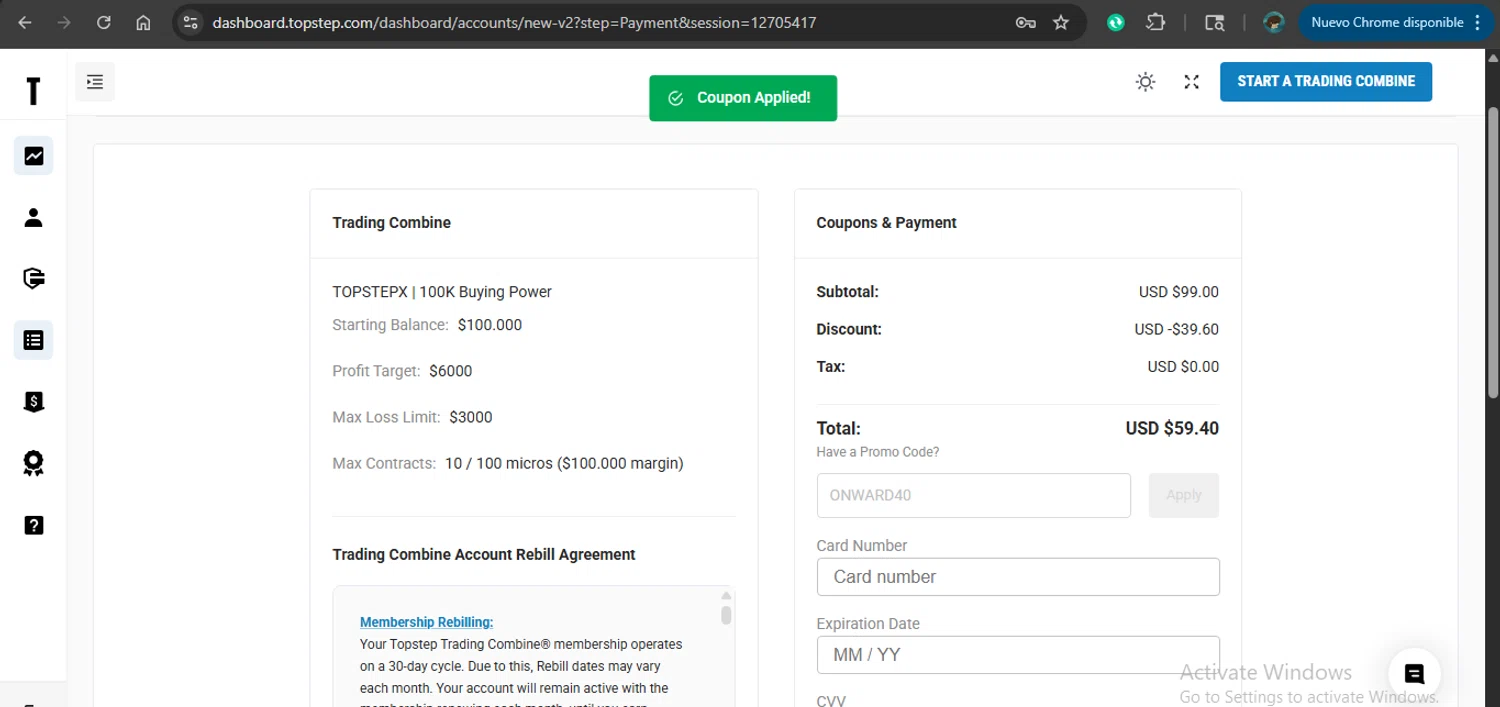Open the award badge sidebar icon
Image resolution: width=1500 pixels, height=707 pixels.
pos(34,463)
